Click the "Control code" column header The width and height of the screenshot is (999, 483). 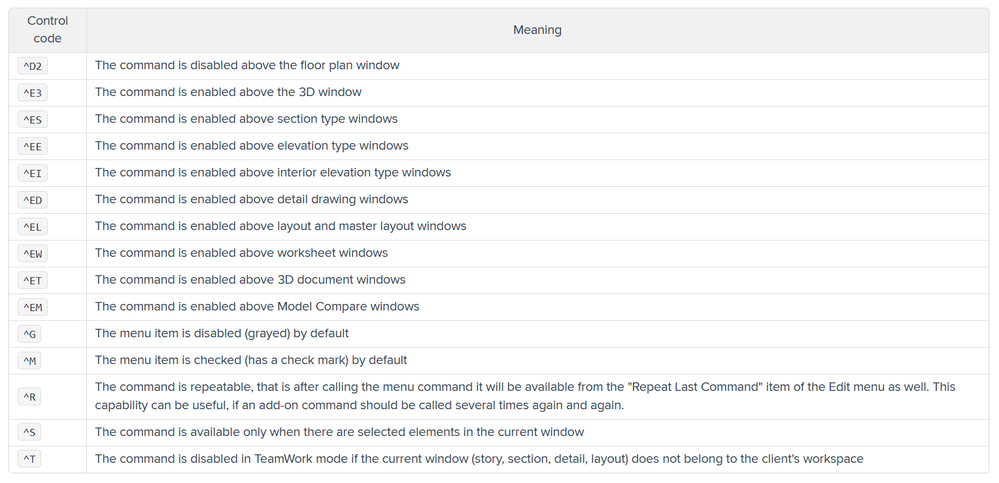click(47, 30)
